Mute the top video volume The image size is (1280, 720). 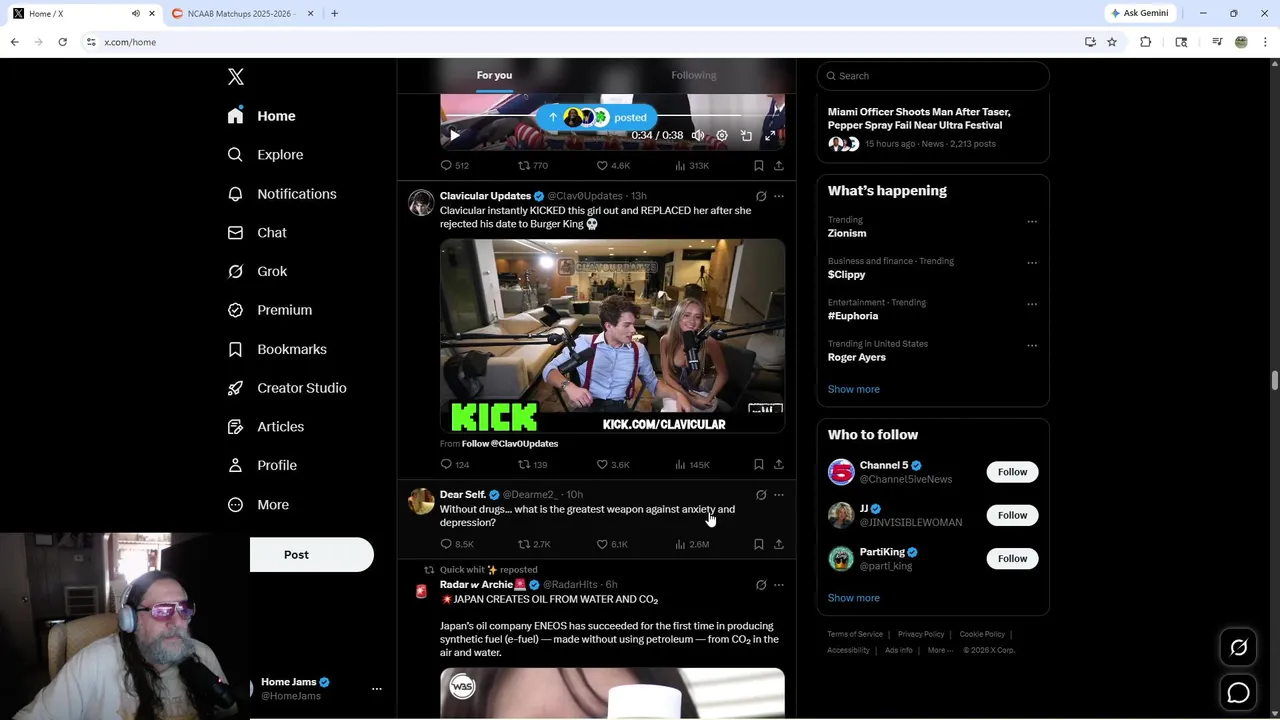point(698,135)
